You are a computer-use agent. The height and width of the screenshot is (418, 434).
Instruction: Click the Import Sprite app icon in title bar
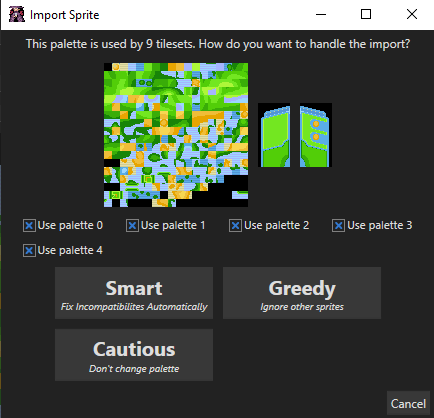(17, 15)
